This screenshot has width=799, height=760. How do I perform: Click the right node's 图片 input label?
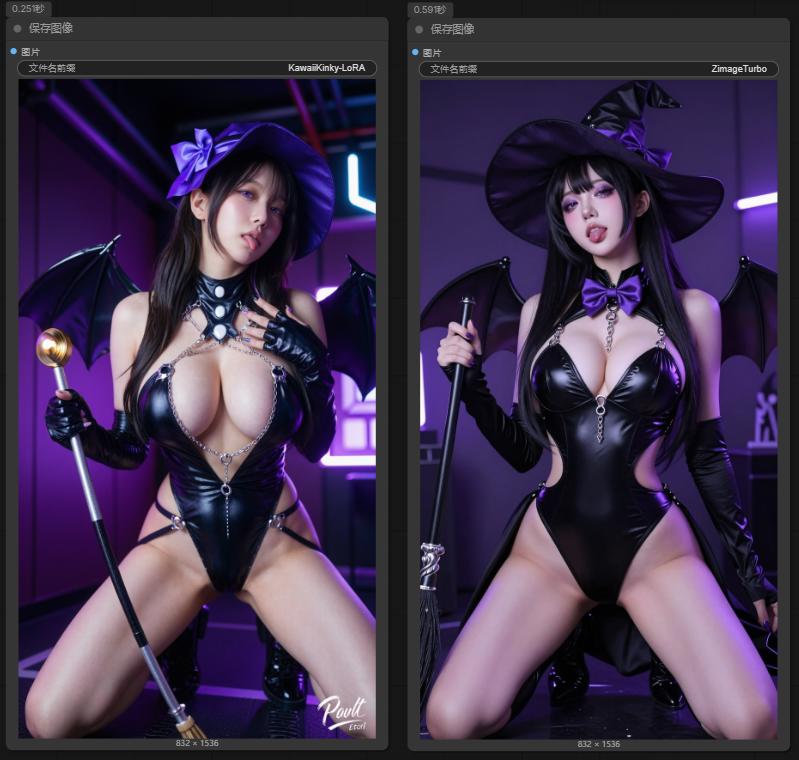coord(432,53)
